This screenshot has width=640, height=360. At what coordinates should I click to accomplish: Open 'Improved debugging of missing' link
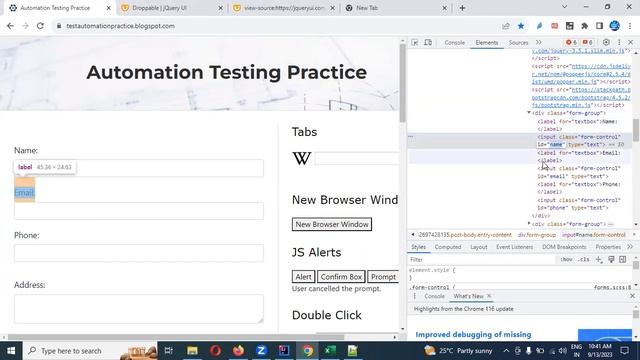coord(473,334)
